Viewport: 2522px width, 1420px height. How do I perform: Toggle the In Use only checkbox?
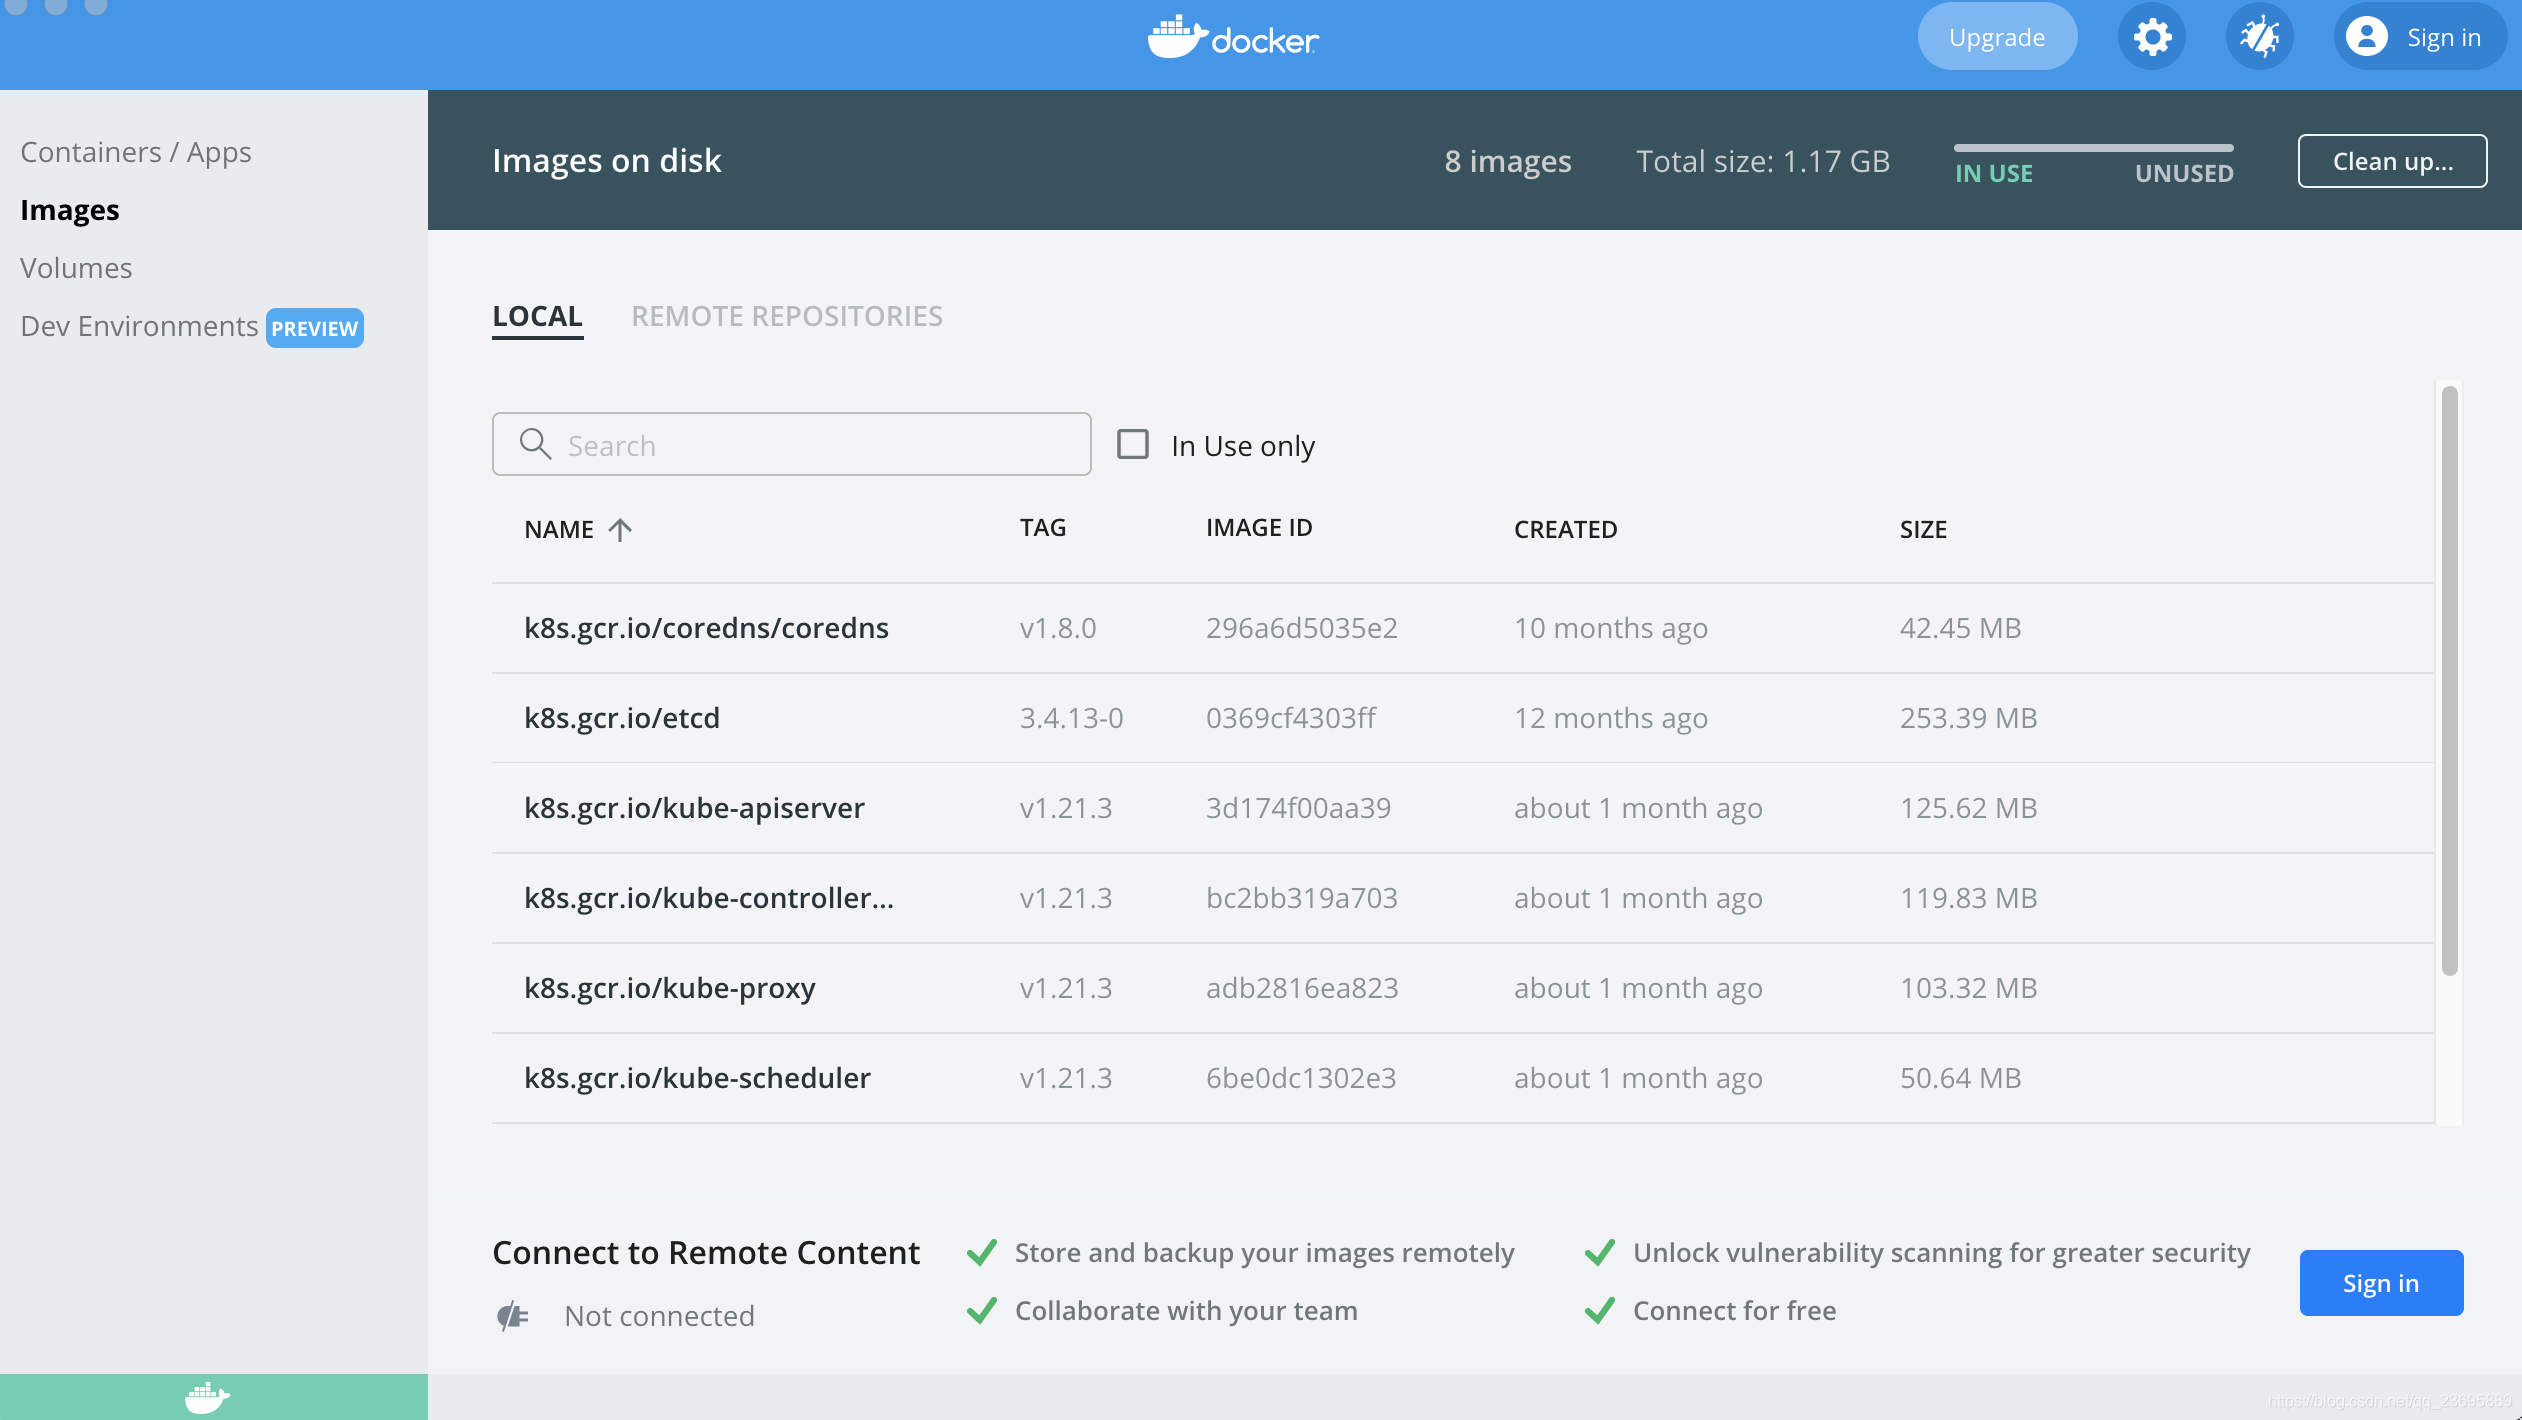[1133, 444]
